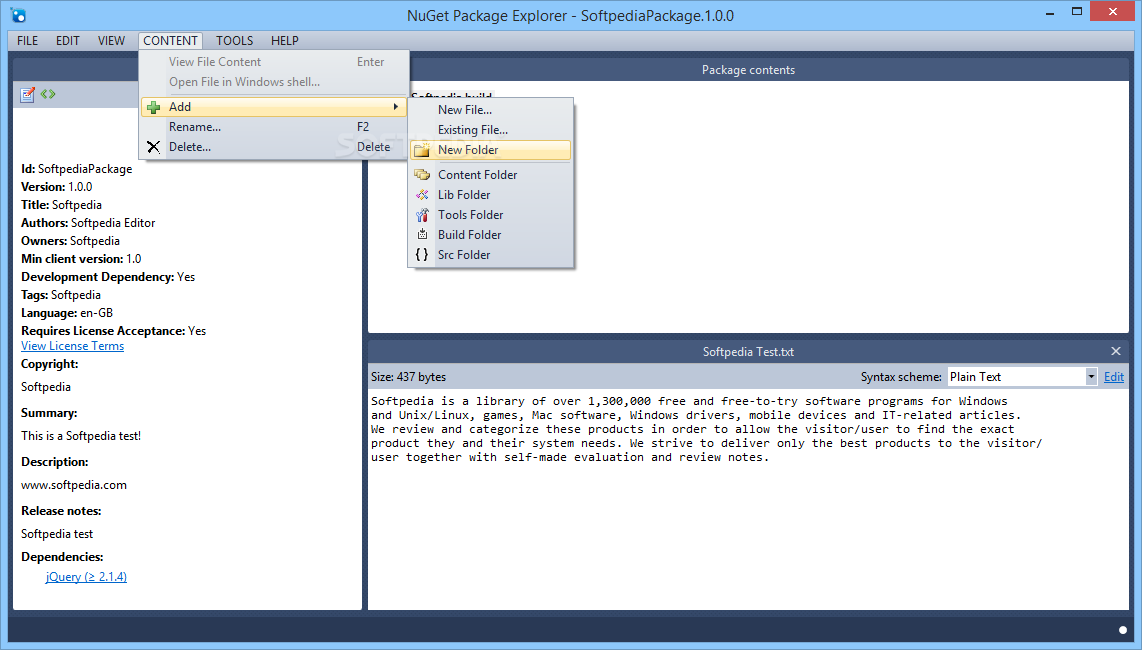Click inside the file content text area
Viewport: 1142px width, 650px height.
(748, 499)
